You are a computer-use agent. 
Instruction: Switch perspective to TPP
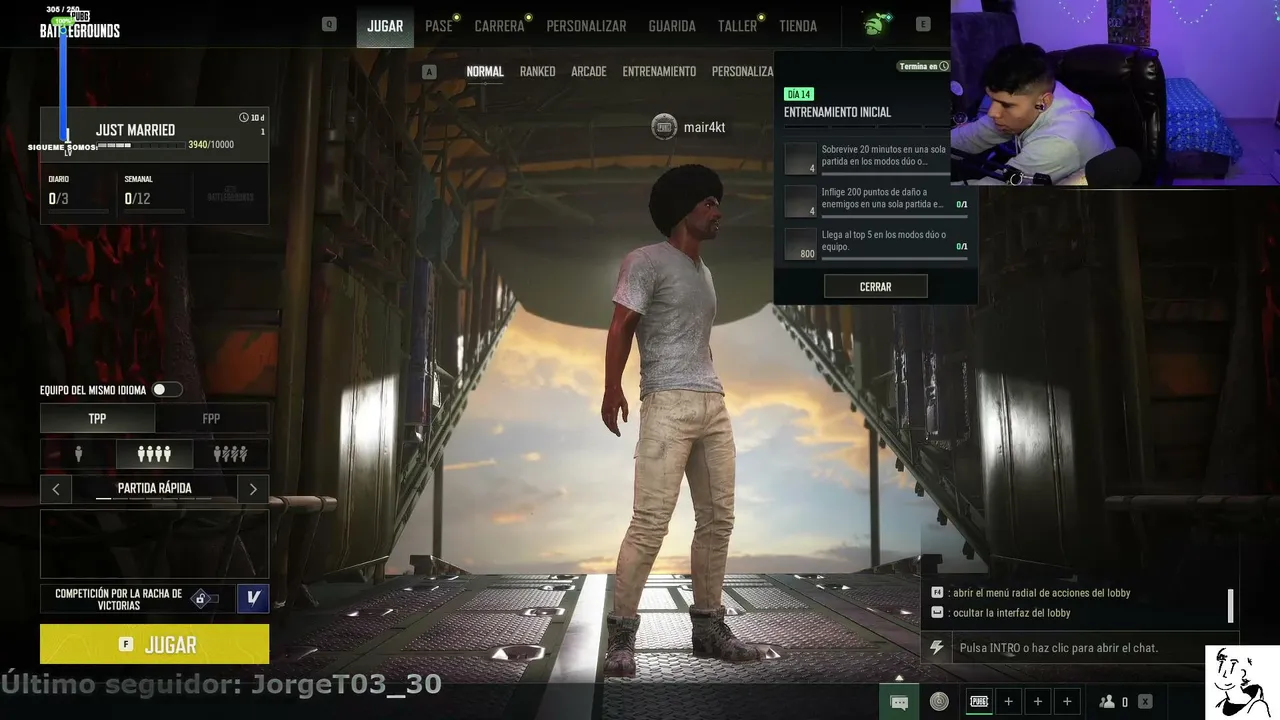coord(97,419)
